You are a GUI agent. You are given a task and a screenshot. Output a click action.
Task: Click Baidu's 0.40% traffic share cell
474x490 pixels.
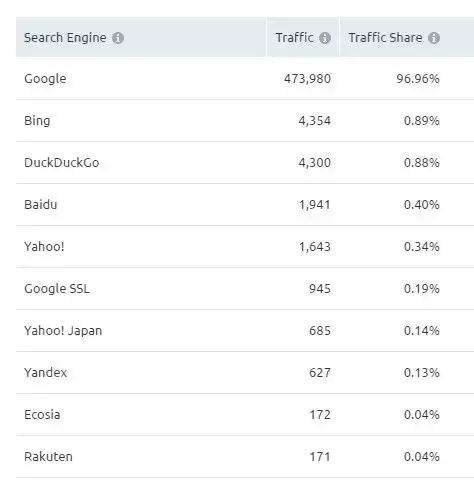tap(422, 205)
